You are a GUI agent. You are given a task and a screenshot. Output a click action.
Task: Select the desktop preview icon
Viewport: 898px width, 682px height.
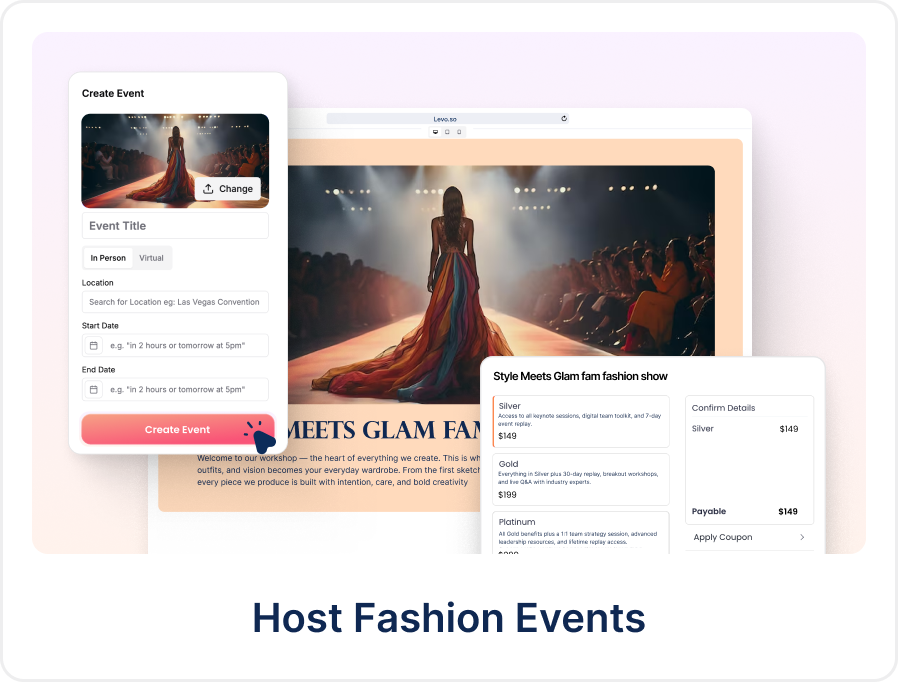(x=435, y=131)
